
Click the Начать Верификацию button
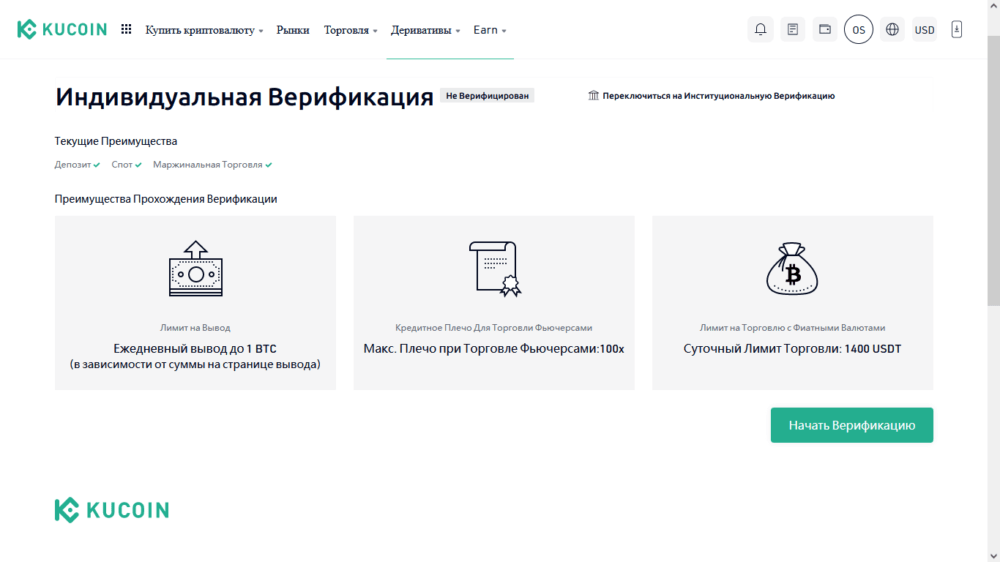(x=851, y=425)
